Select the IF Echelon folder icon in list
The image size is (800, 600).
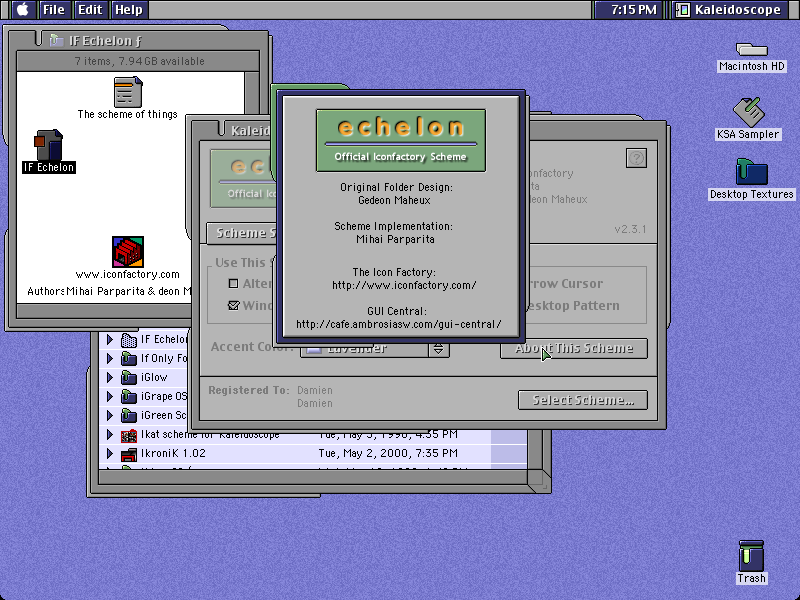[129, 340]
